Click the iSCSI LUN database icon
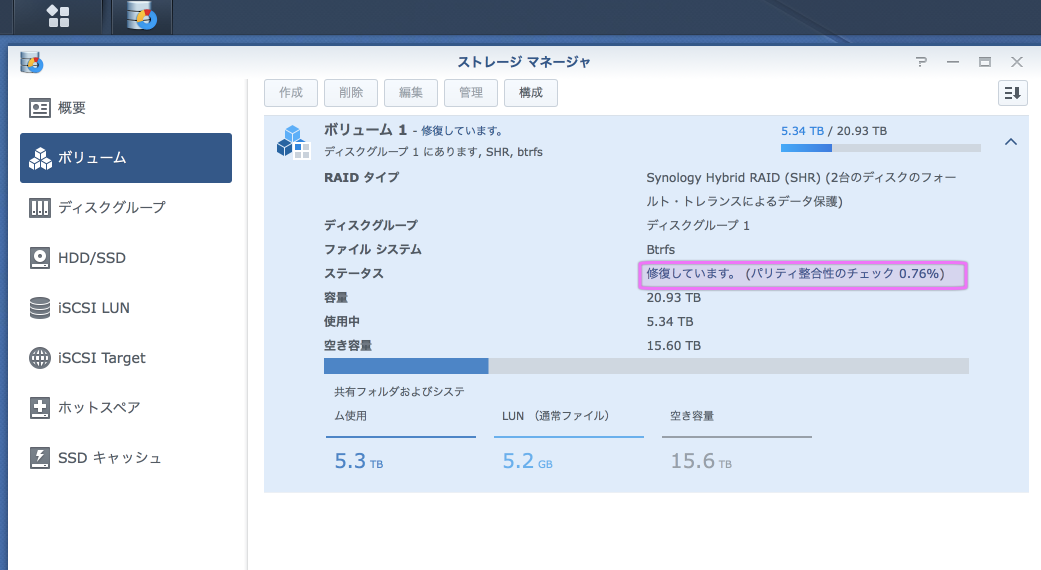 tap(40, 308)
